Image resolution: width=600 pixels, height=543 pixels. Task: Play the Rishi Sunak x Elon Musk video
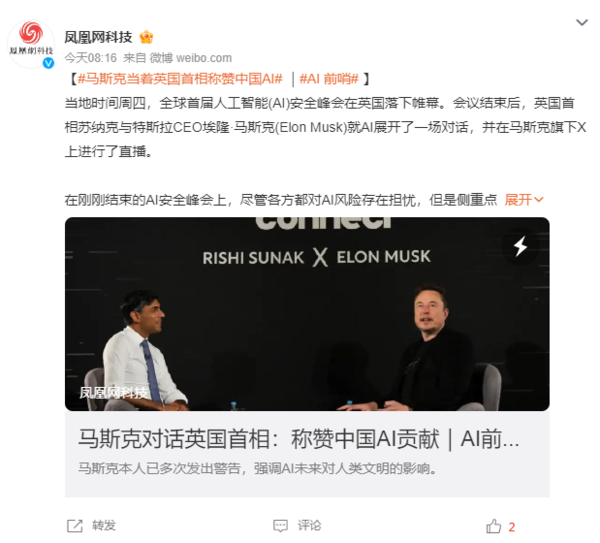307,314
